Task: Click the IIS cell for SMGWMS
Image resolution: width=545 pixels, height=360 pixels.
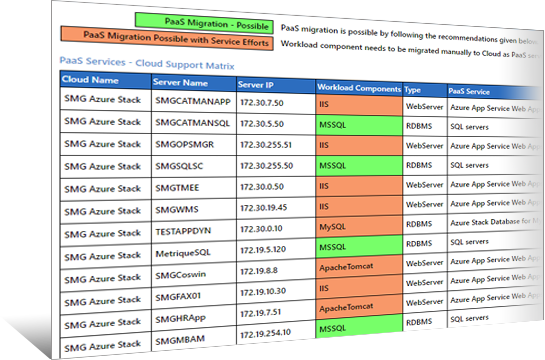Action: (x=359, y=206)
